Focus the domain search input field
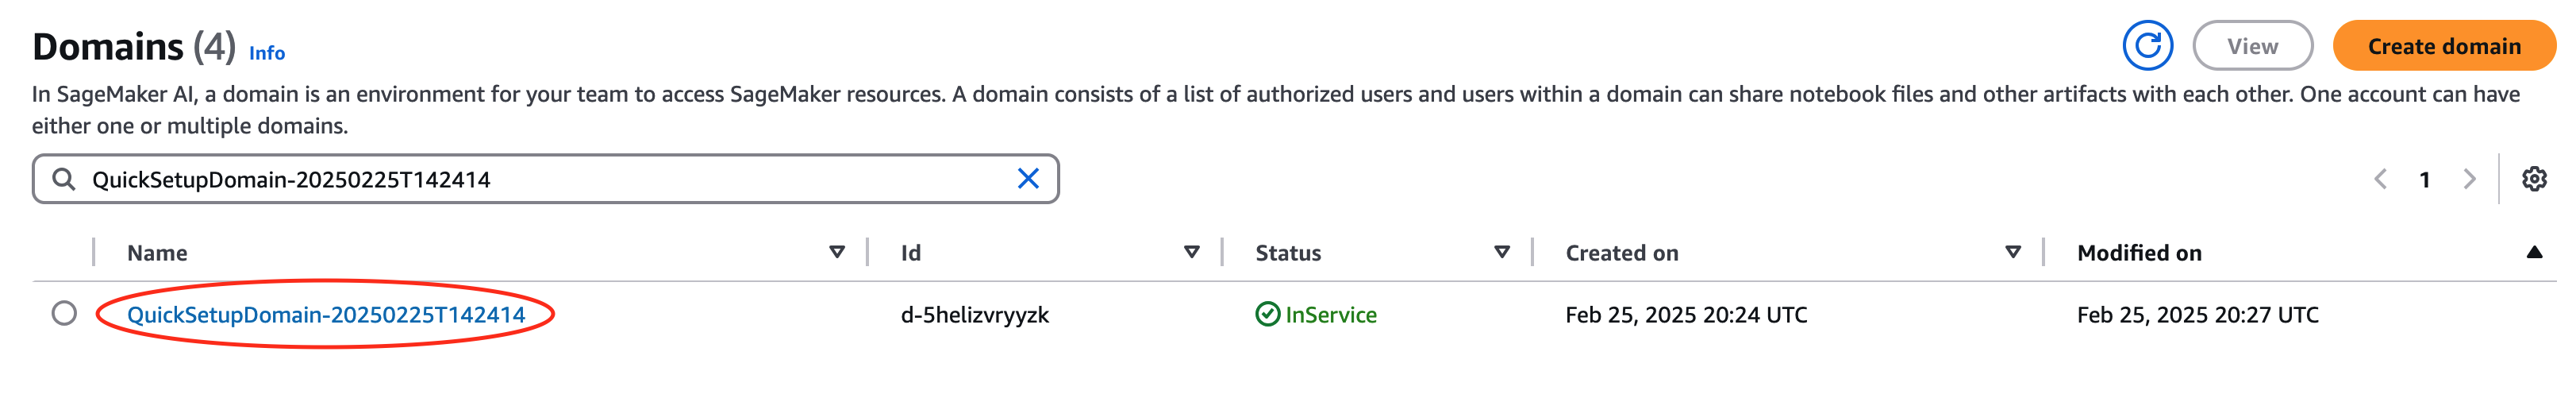This screenshot has height=402, width=2576. tap(540, 179)
